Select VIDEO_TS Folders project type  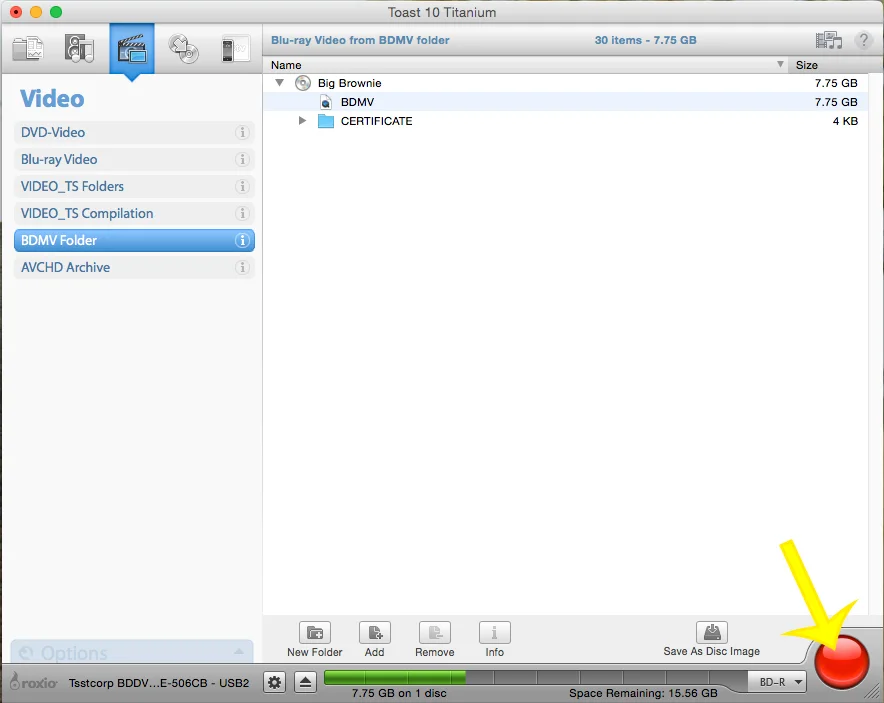click(134, 187)
